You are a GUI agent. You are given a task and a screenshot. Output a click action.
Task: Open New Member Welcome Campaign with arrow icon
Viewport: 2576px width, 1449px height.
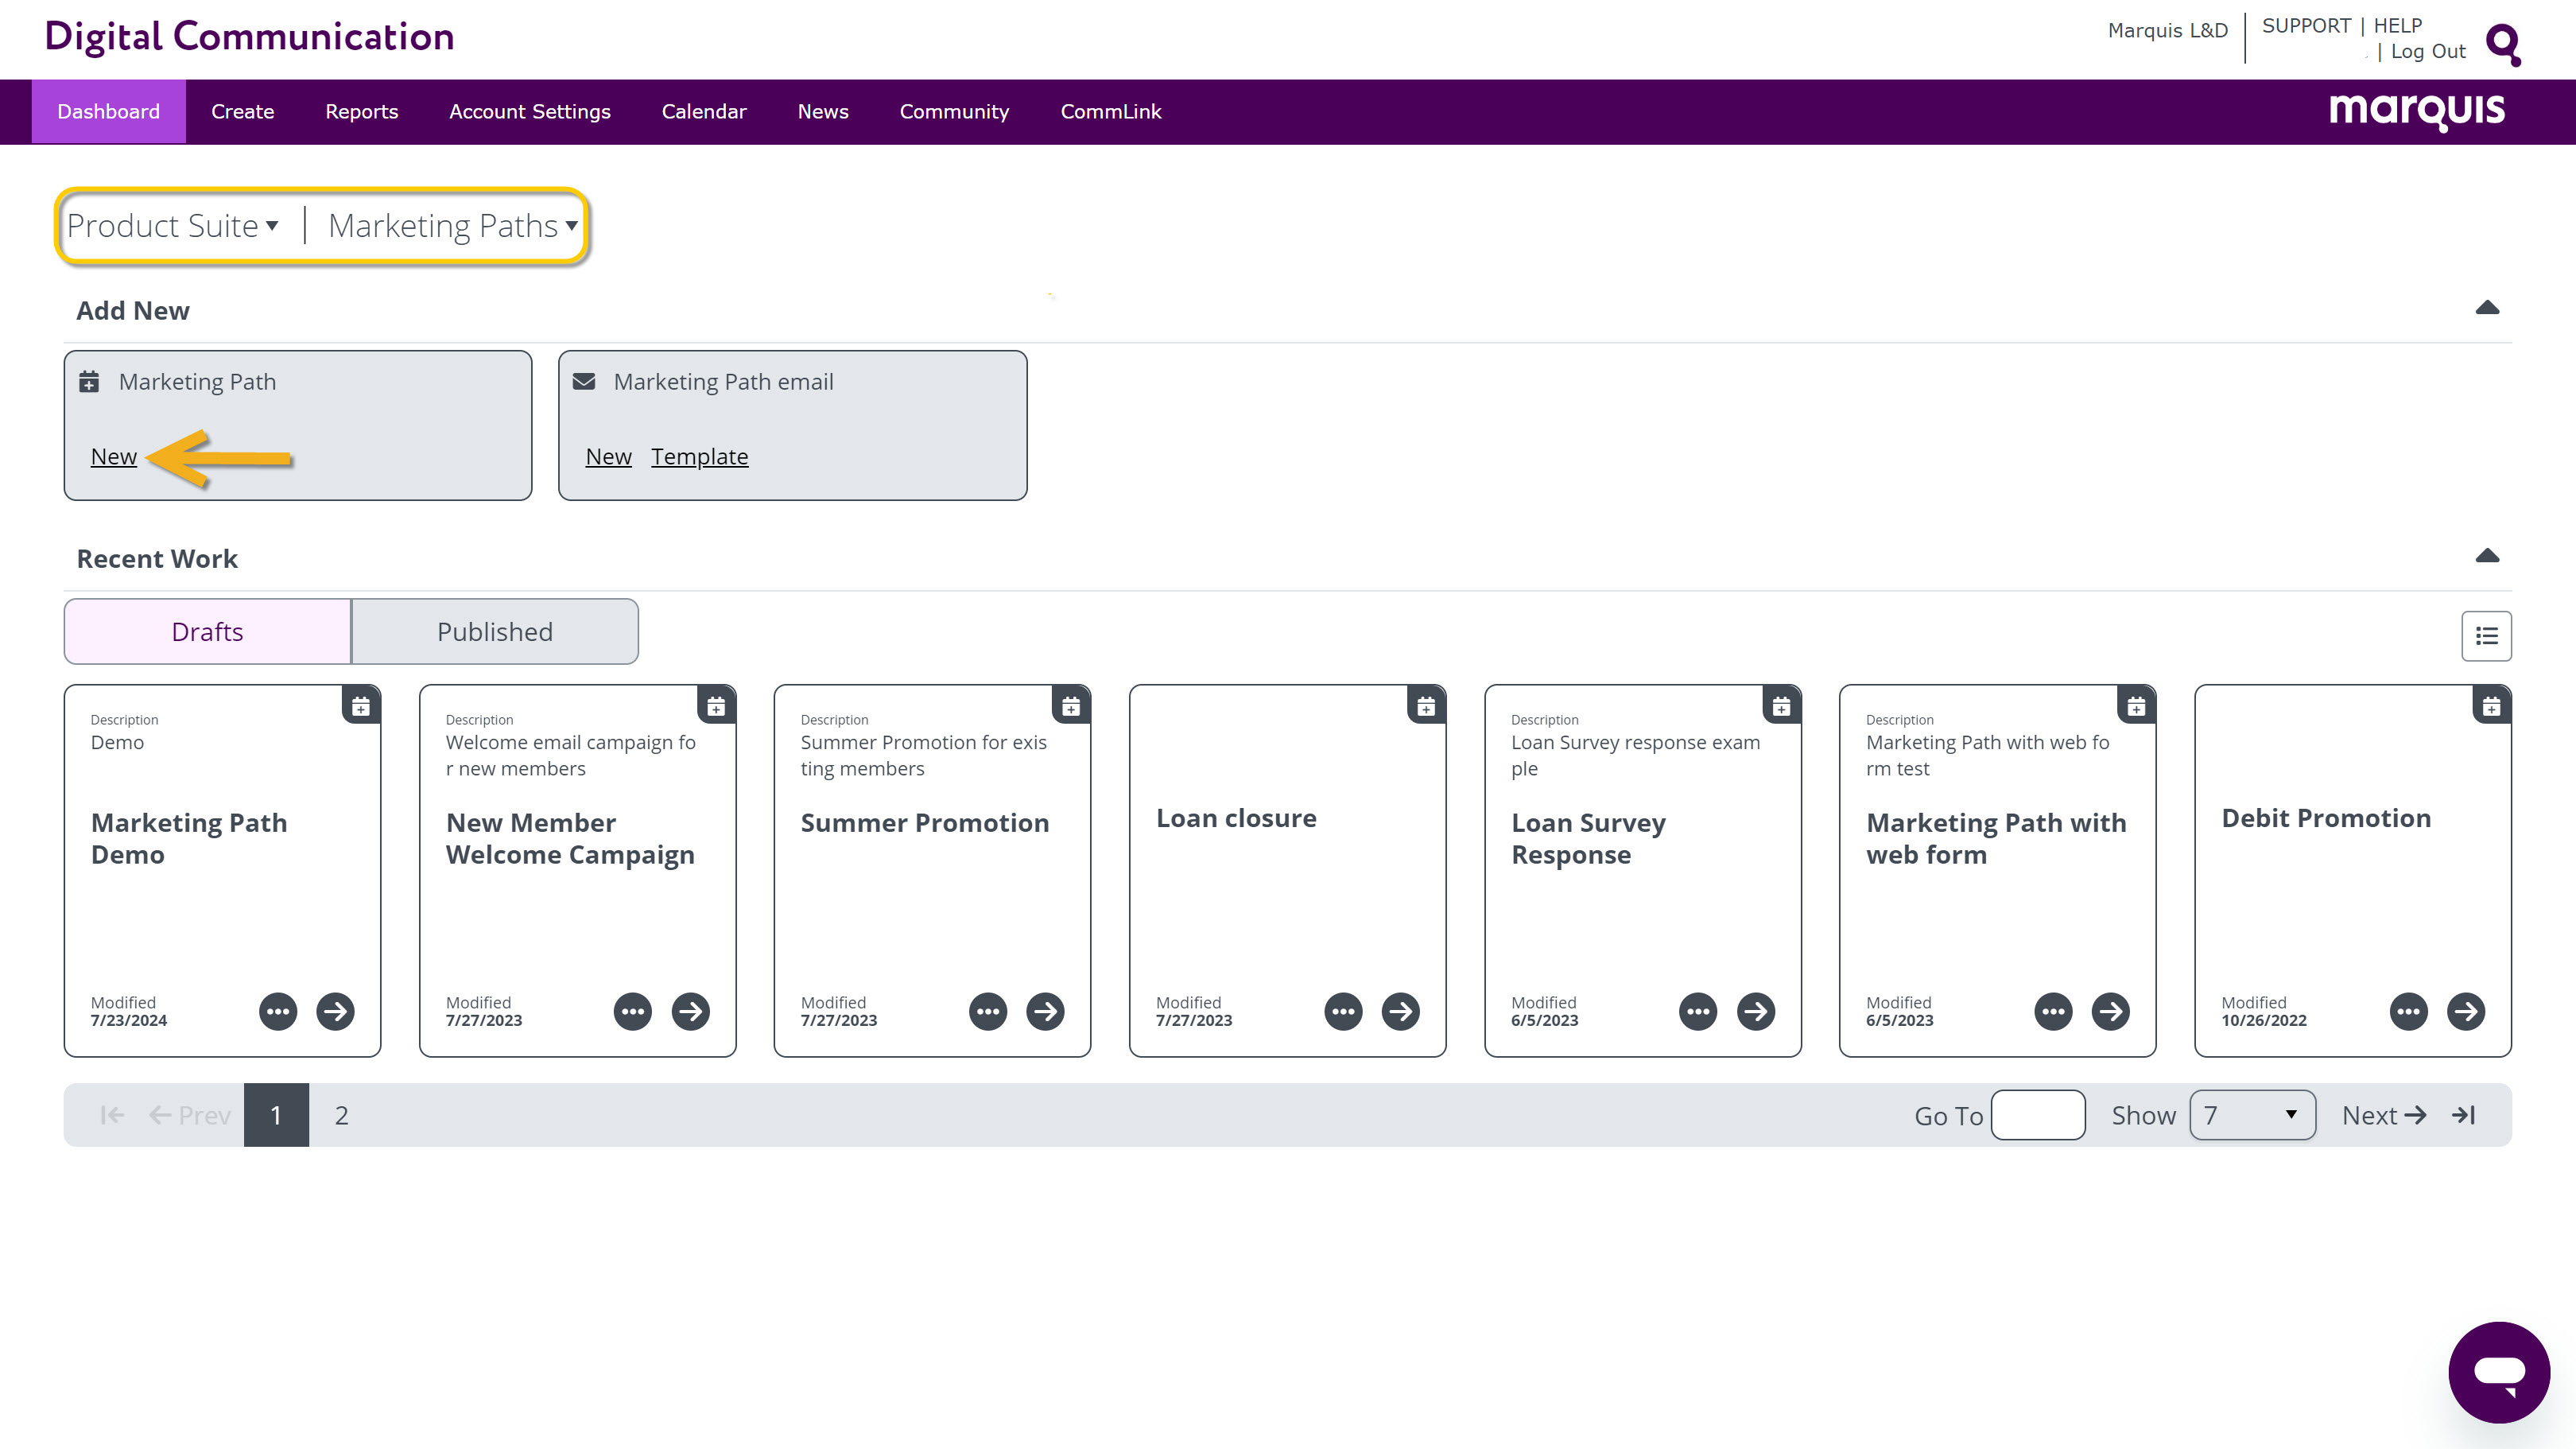(x=690, y=1011)
